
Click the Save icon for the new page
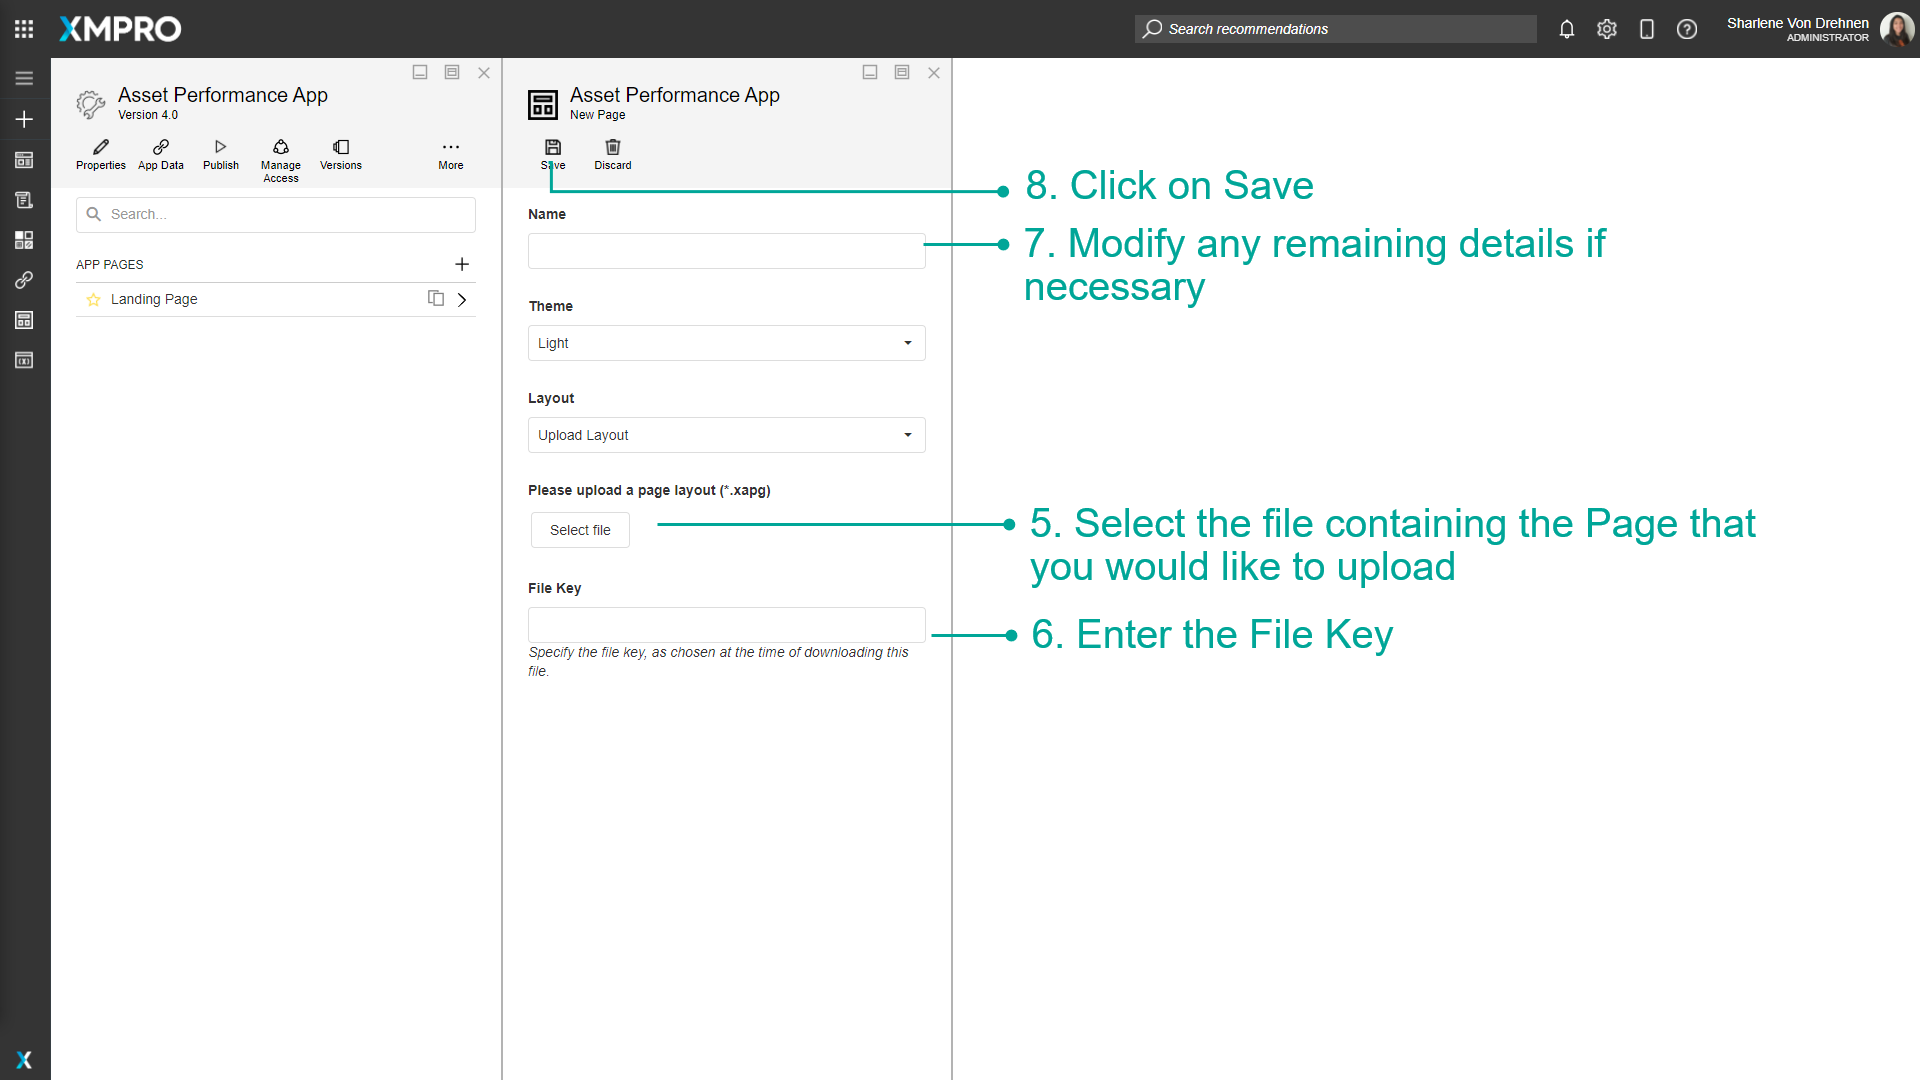point(552,153)
